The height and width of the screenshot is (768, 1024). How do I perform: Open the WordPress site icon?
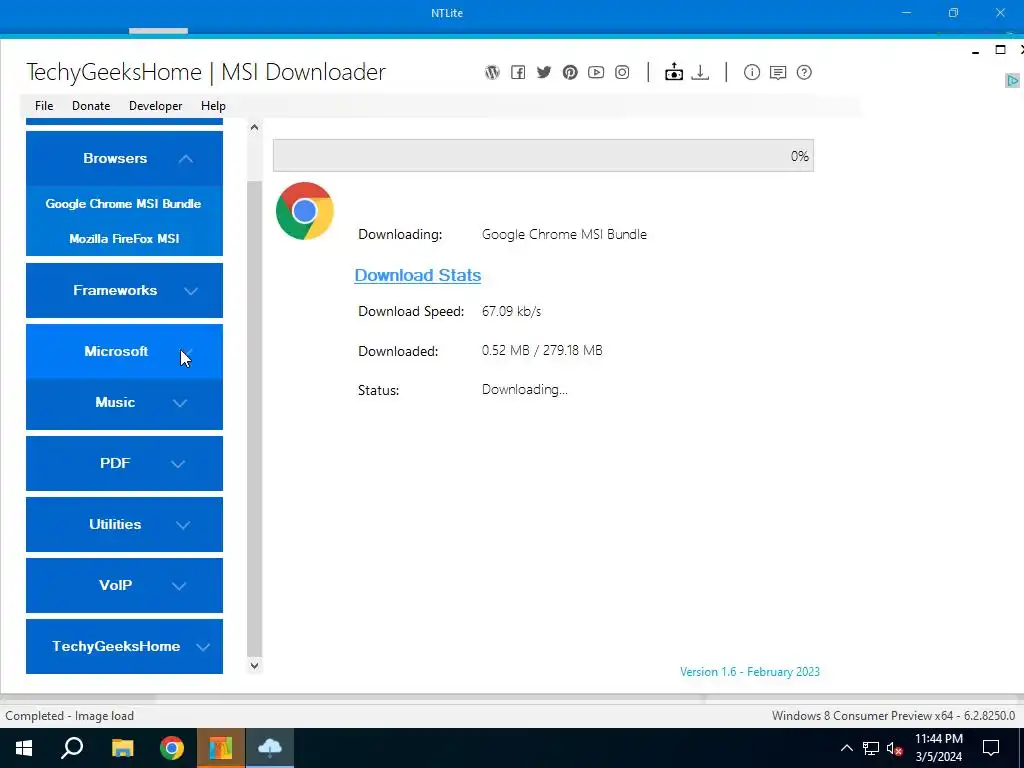(492, 72)
